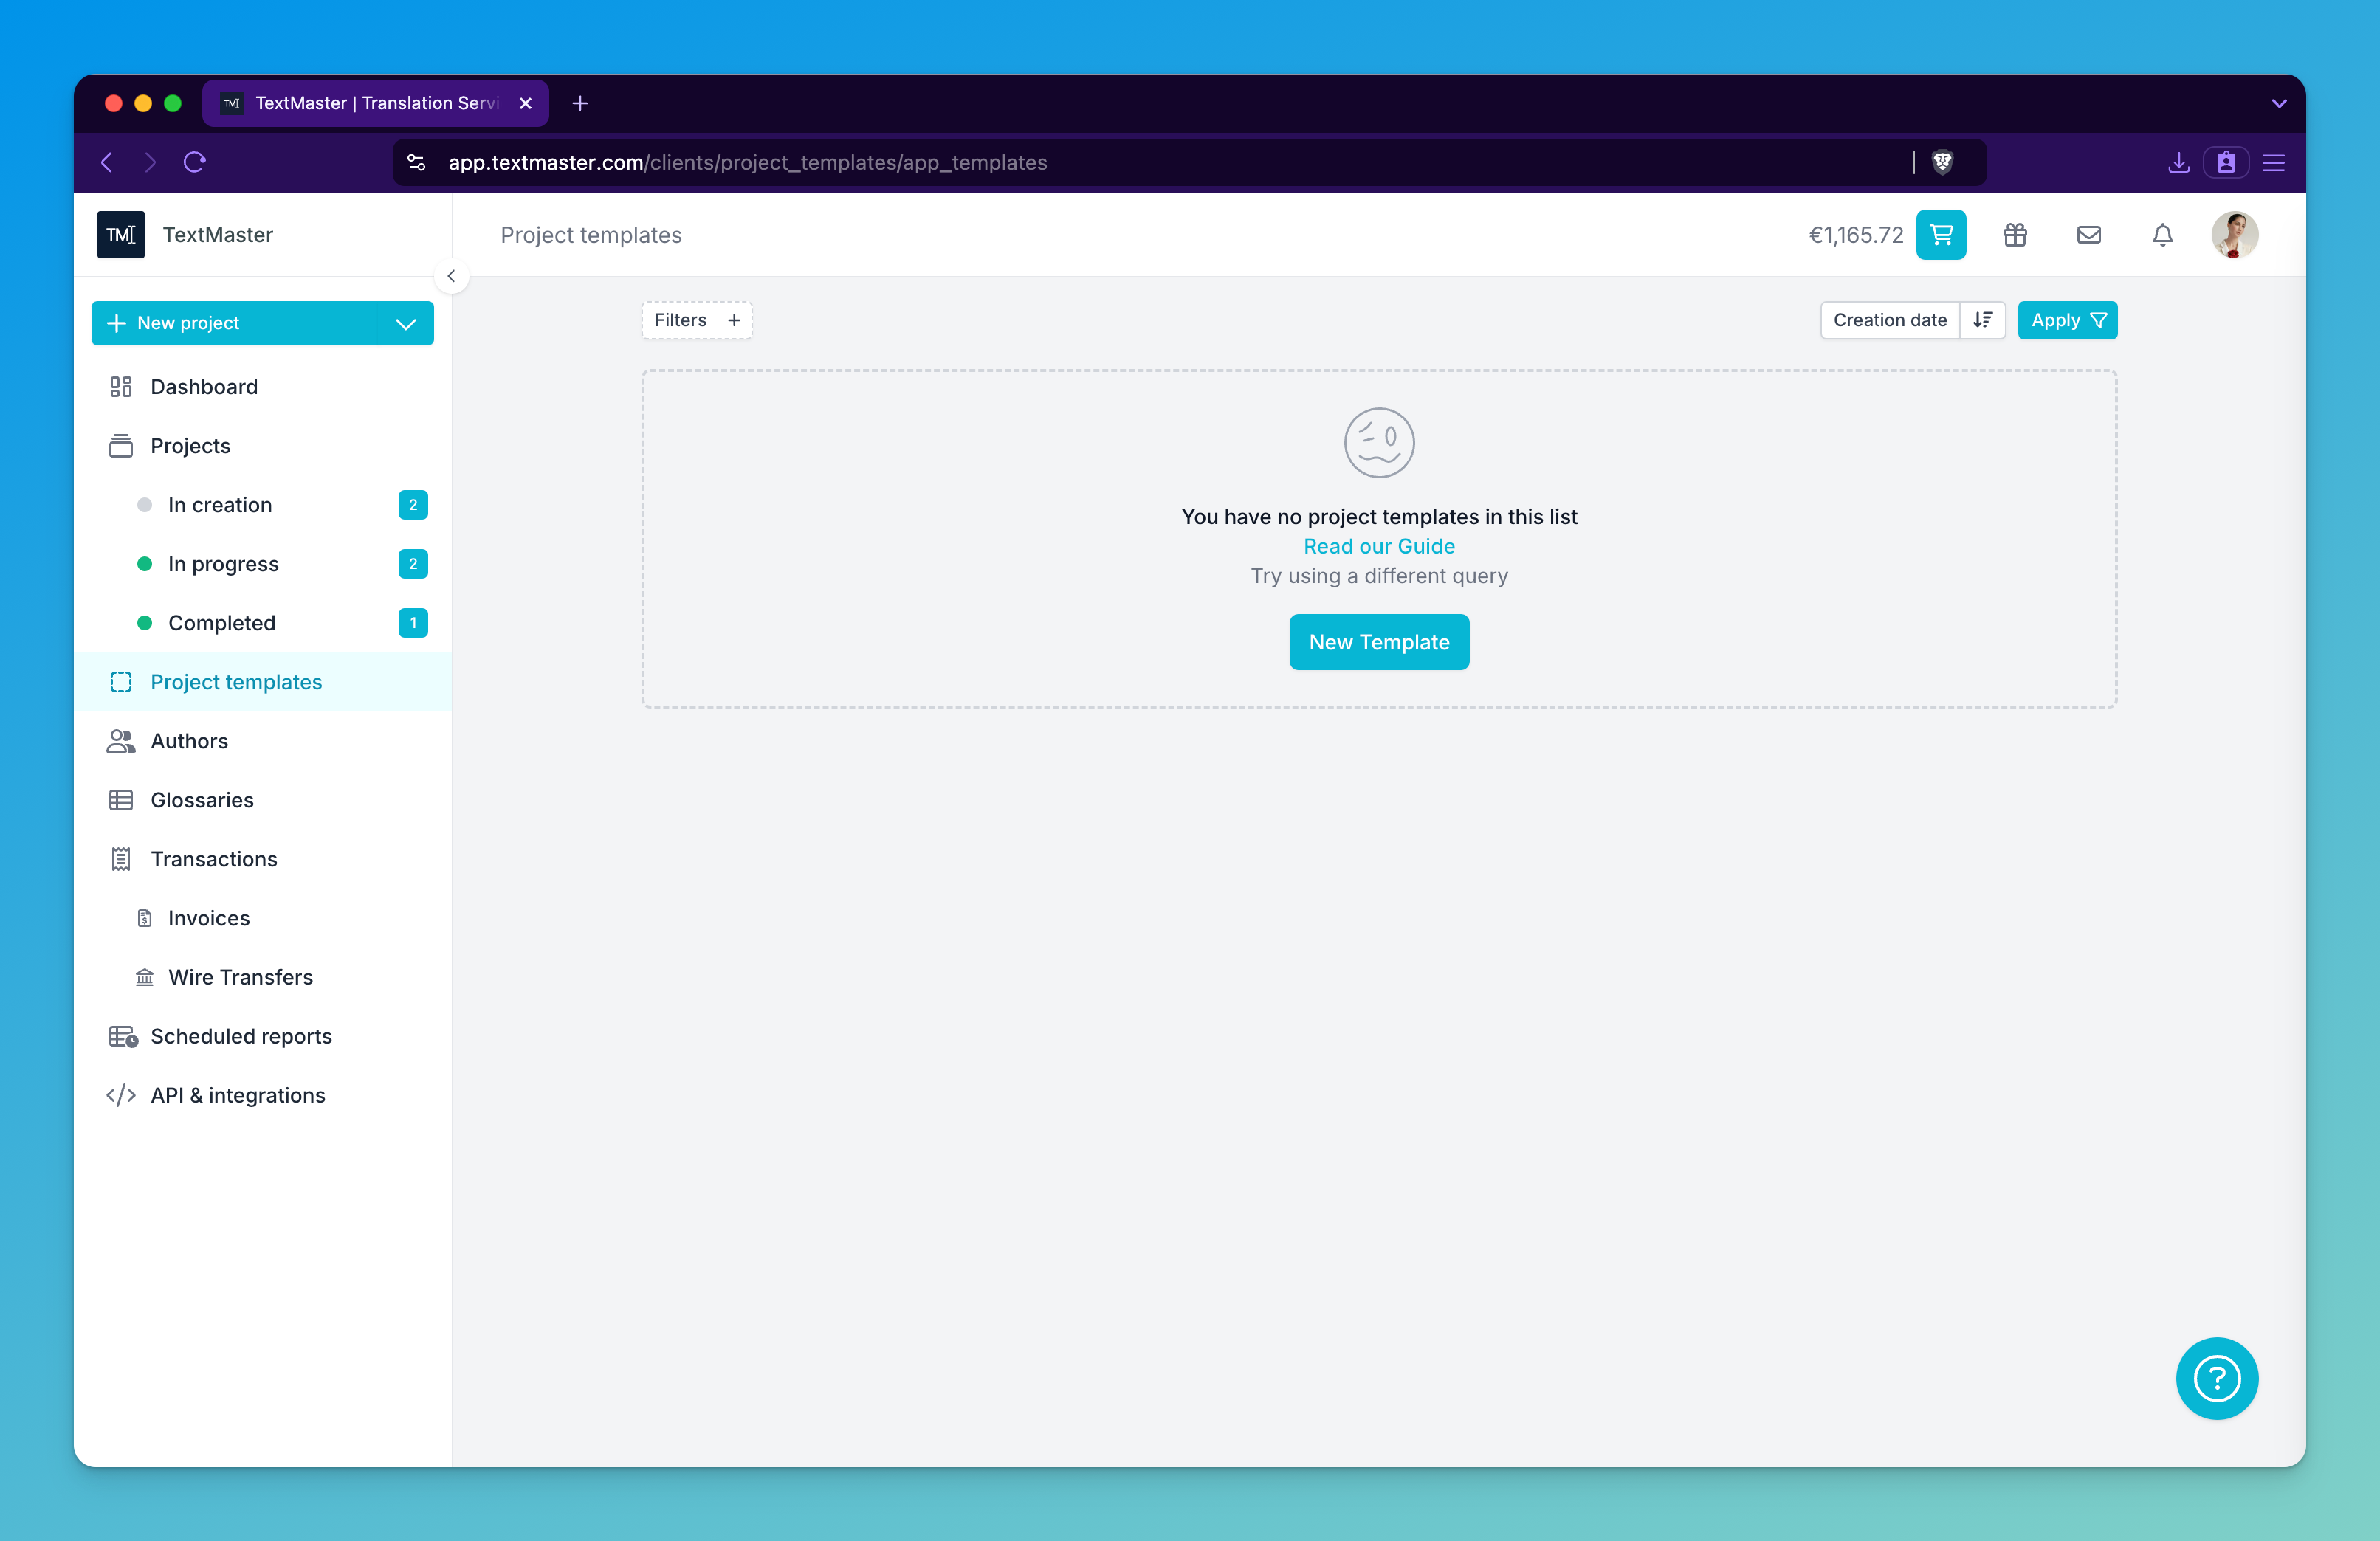This screenshot has width=2380, height=1541.
Task: Open the messages envelope icon
Action: (2088, 235)
